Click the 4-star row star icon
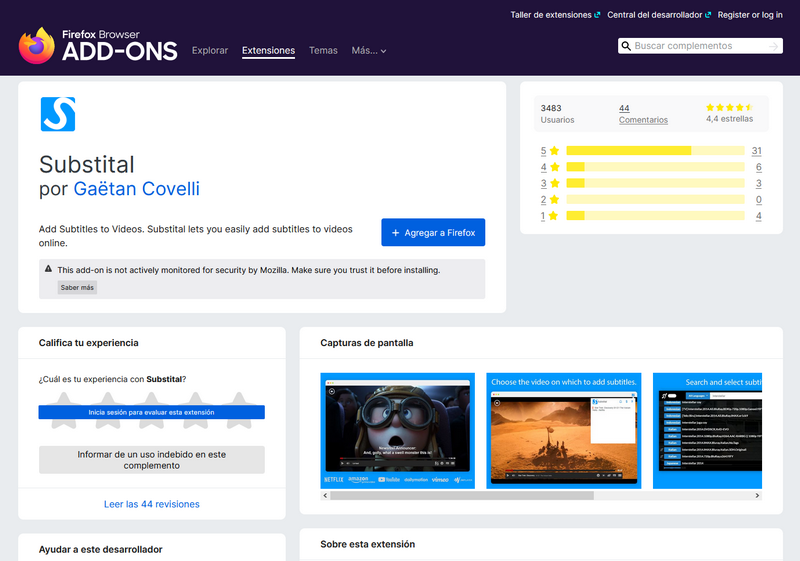 [555, 167]
